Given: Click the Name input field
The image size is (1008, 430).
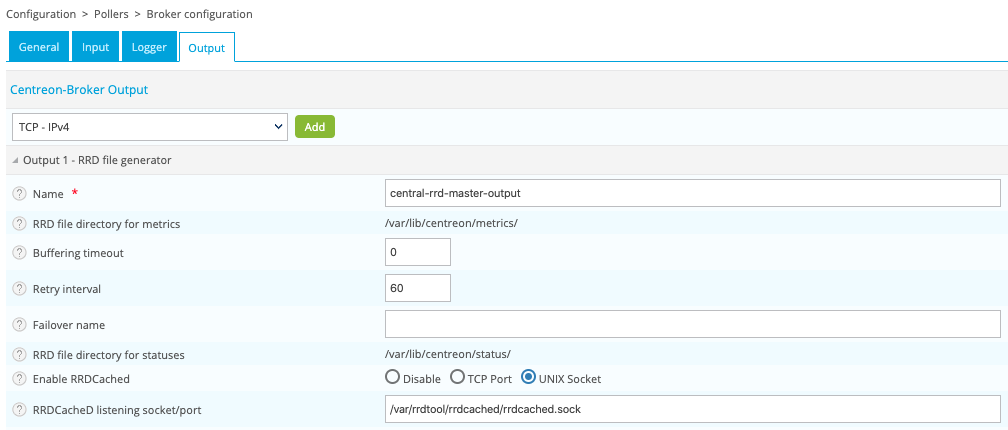Looking at the screenshot, I should click(693, 193).
